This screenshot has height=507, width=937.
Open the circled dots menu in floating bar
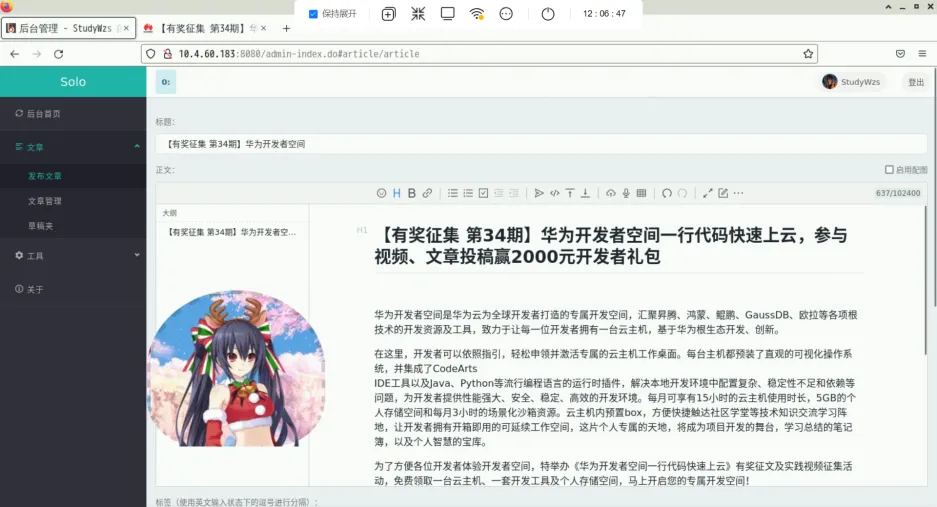coord(506,14)
